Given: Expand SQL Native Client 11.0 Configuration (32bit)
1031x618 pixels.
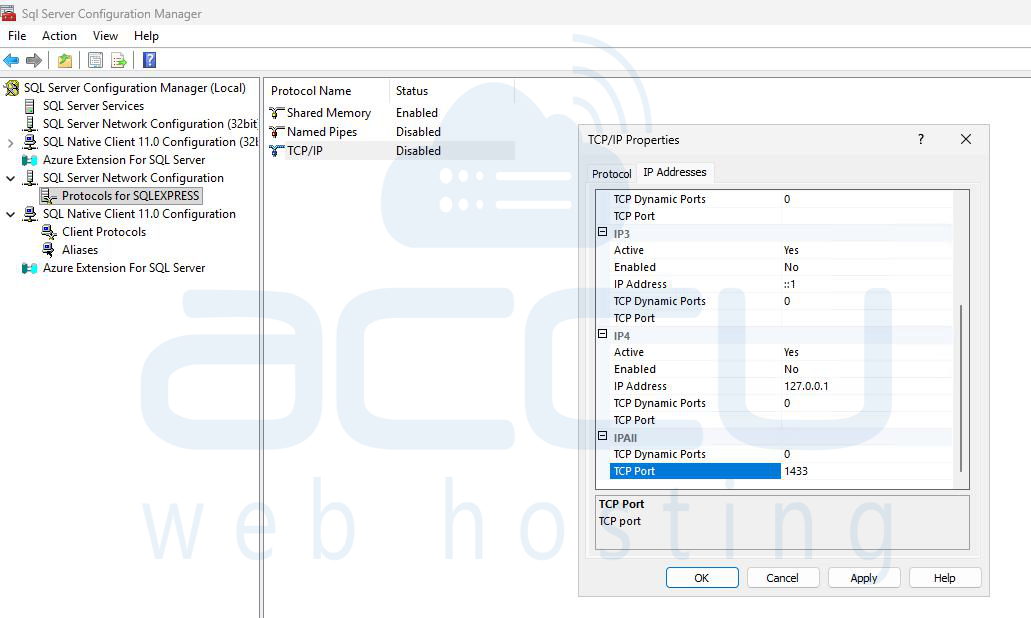Looking at the screenshot, I should (11, 142).
